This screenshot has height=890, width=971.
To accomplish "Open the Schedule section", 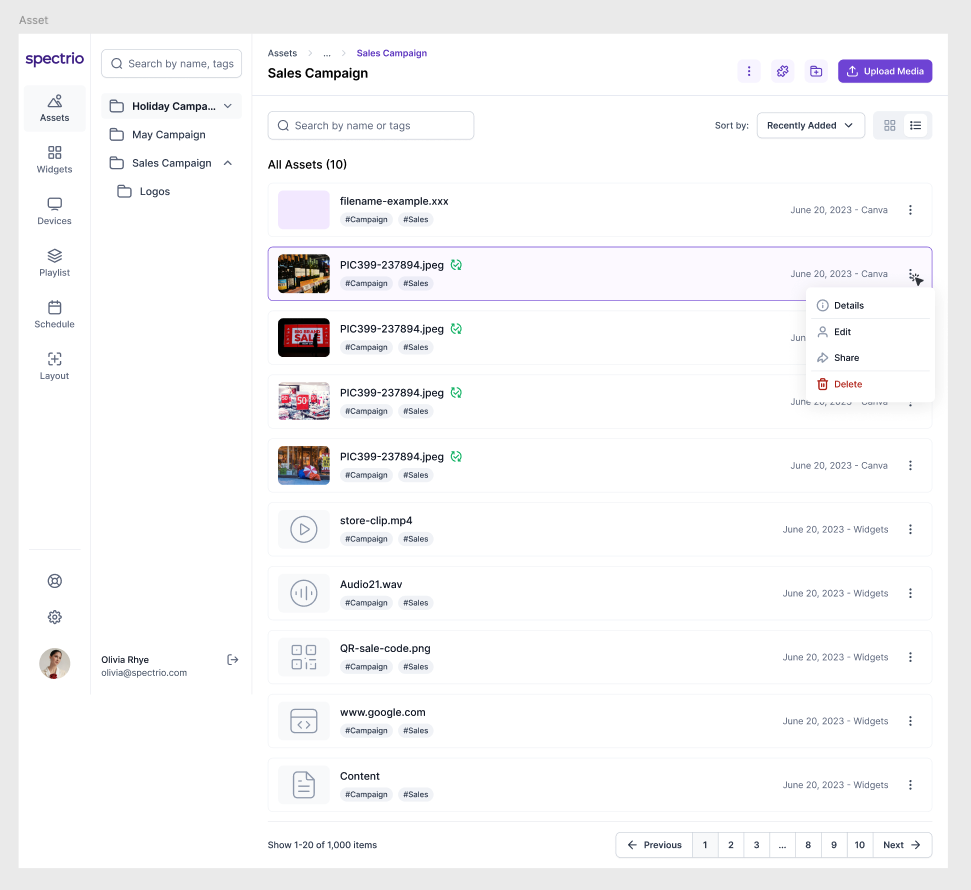I will [54, 314].
